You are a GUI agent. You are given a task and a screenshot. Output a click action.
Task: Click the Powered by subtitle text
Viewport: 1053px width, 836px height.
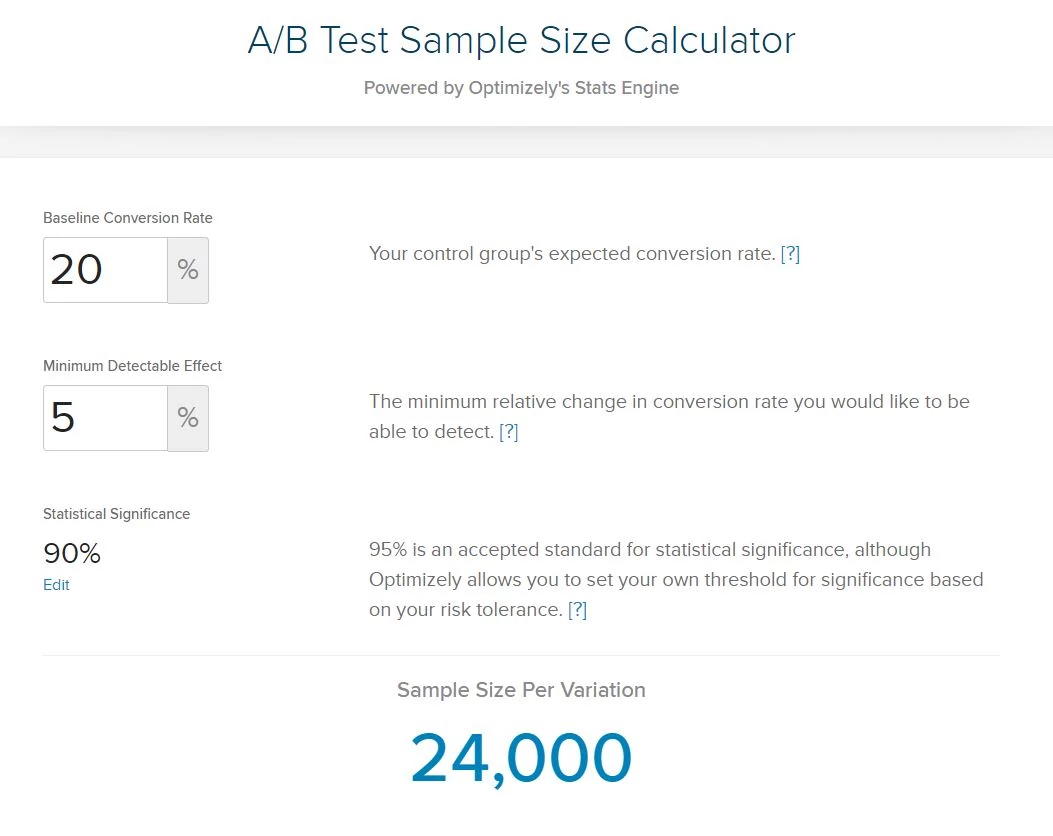click(521, 88)
